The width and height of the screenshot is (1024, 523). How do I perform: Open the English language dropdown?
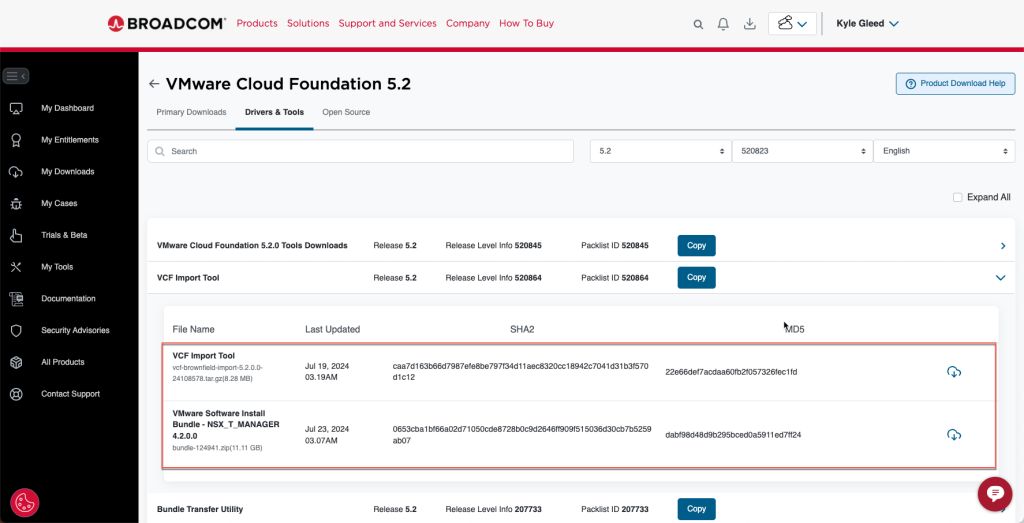pyautogui.click(x=943, y=151)
